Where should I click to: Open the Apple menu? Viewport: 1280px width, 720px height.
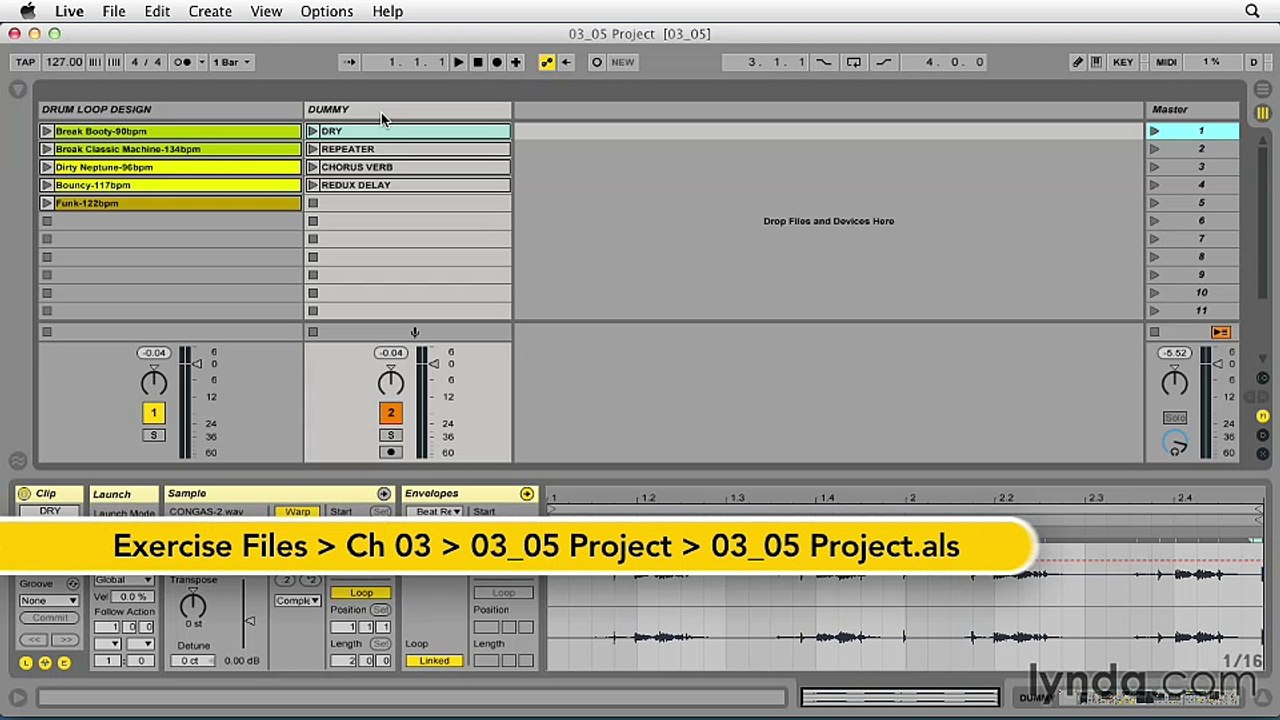(x=27, y=11)
